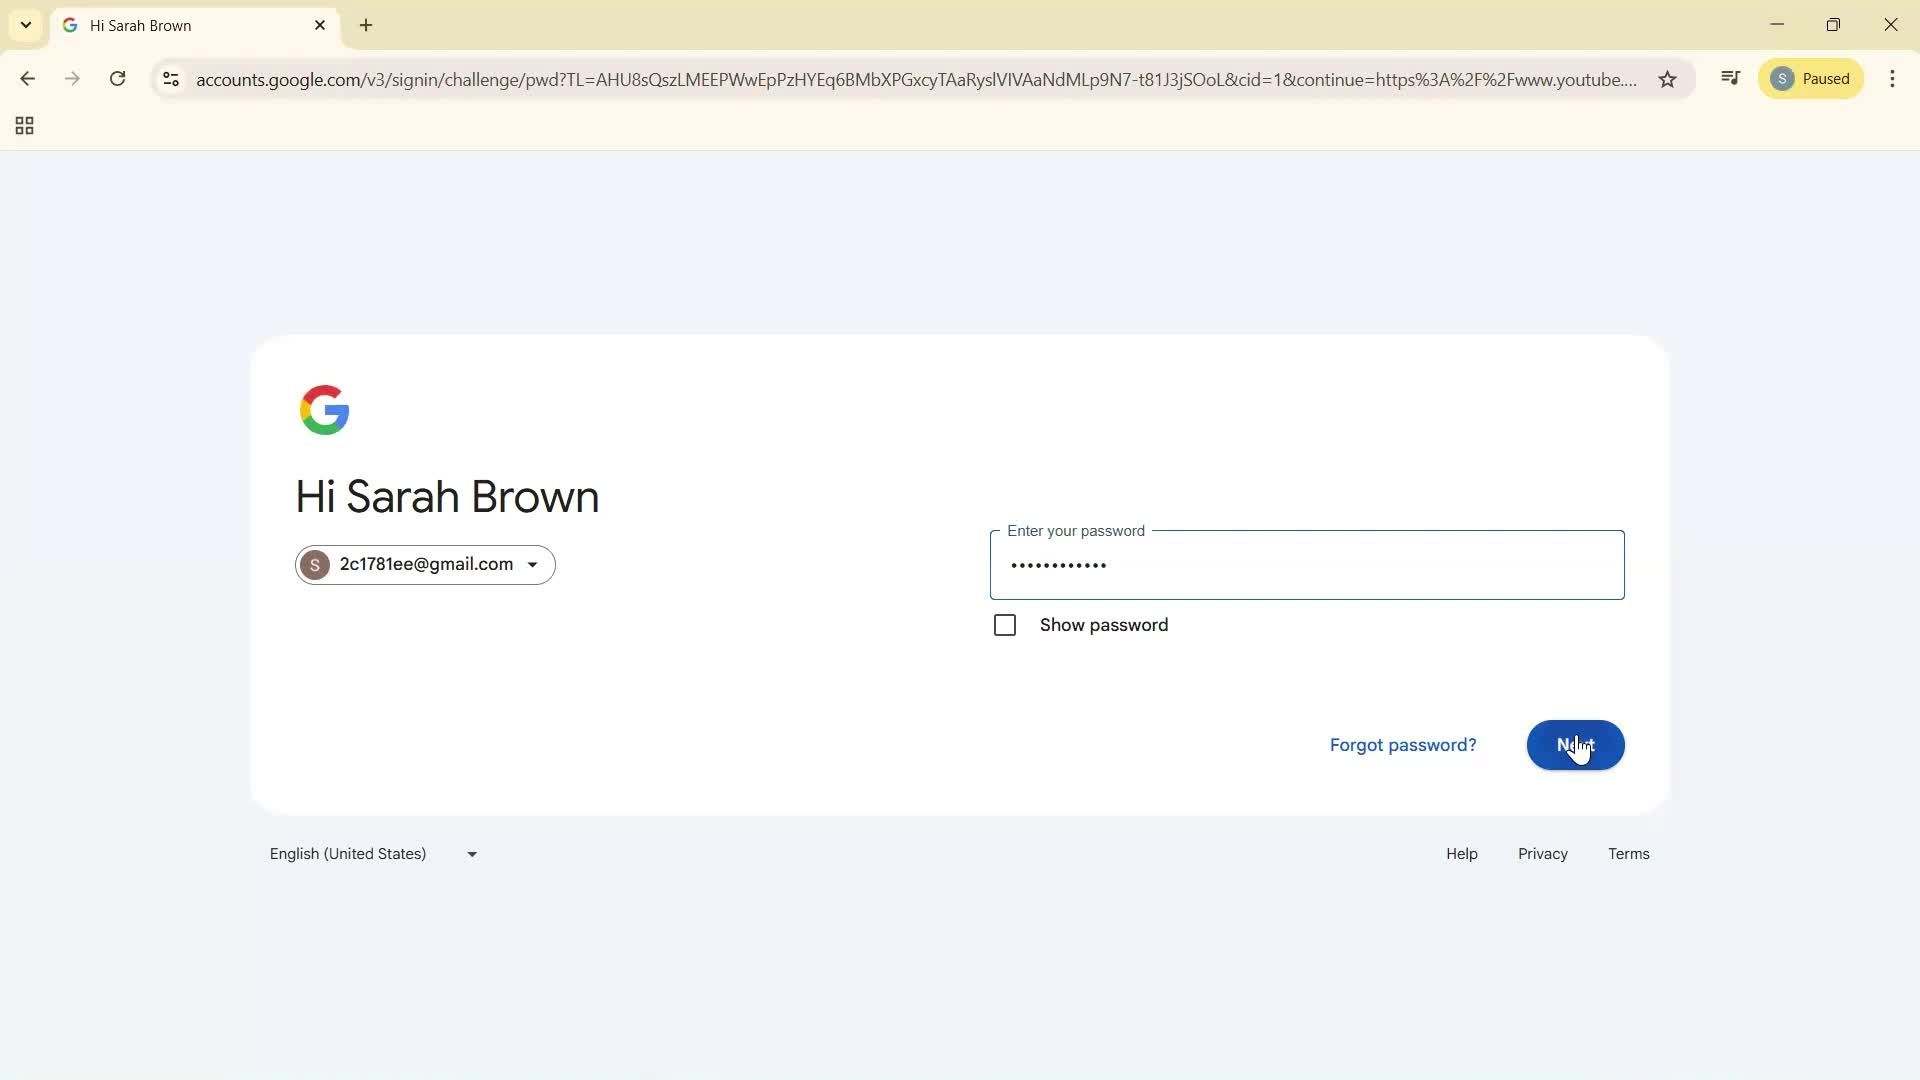Click the profile avatar next to 2c1781ee@gmail.com
1920x1080 pixels.
pyautogui.click(x=314, y=564)
